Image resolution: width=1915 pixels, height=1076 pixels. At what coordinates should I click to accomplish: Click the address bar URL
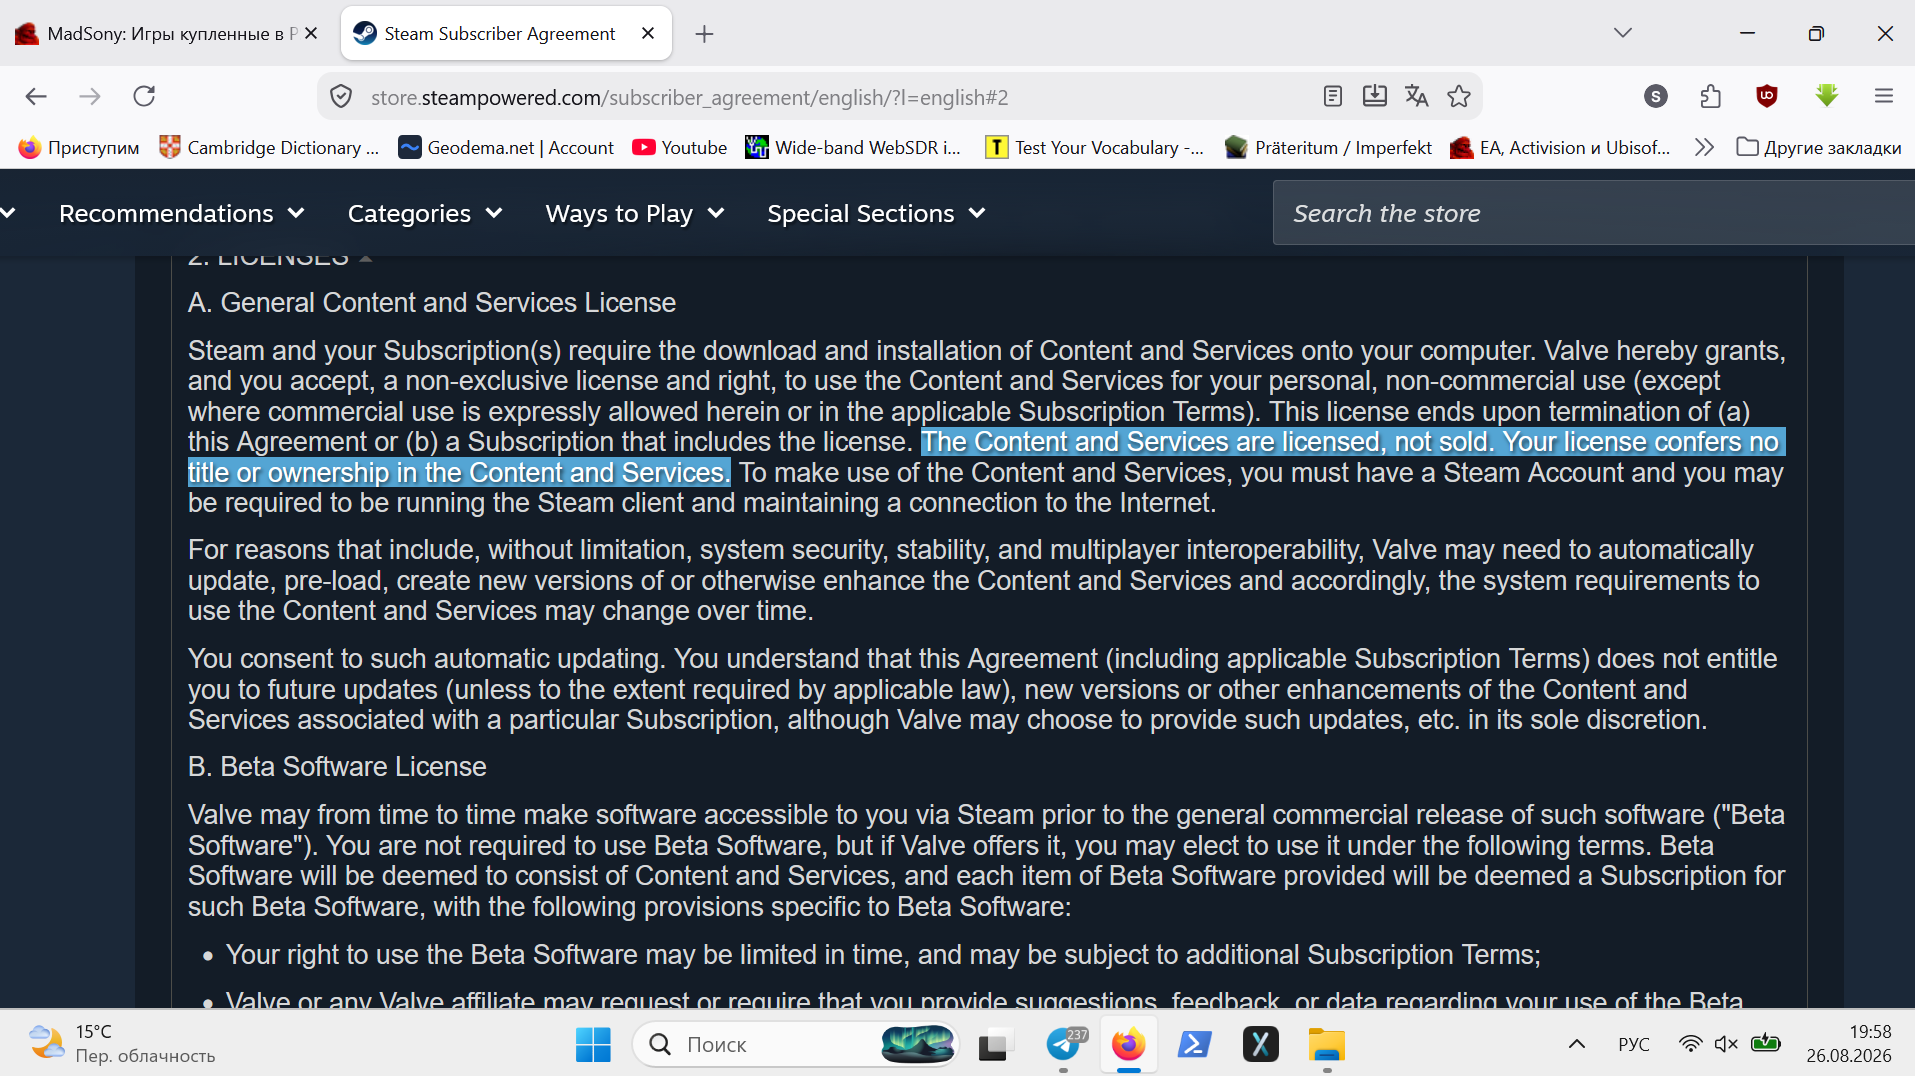tap(690, 97)
